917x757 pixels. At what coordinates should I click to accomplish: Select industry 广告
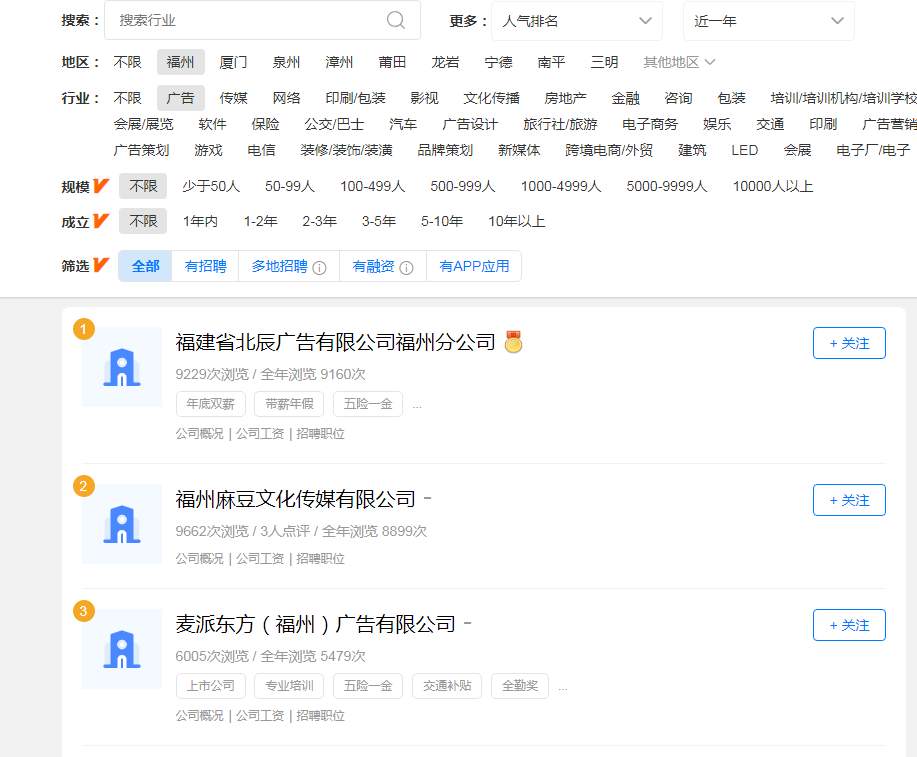point(181,98)
